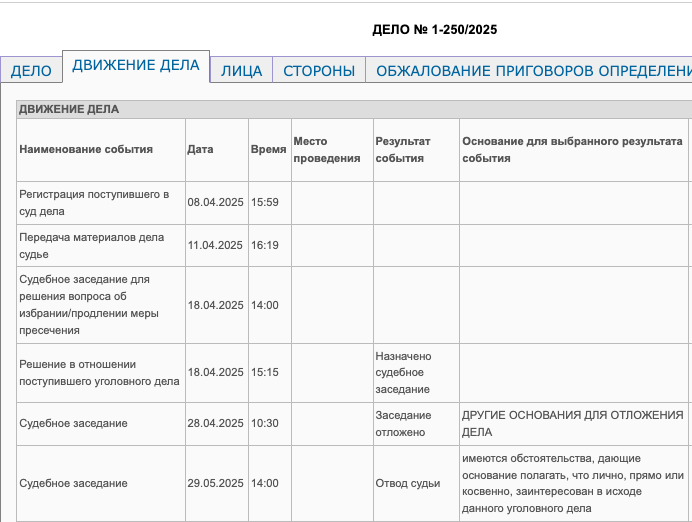692x522 pixels.
Task: Click Судебное заседание event dated 29.05.2025
Action: tap(73, 483)
